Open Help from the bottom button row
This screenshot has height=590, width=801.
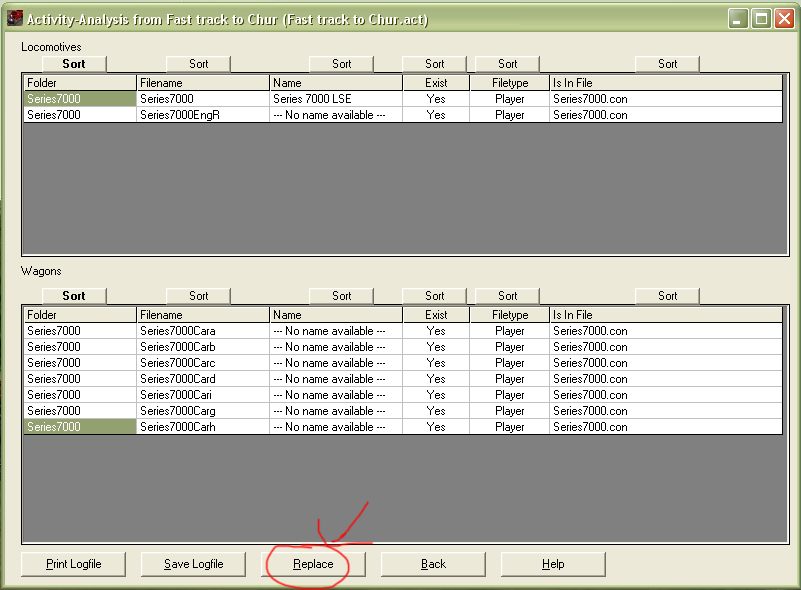click(x=553, y=564)
